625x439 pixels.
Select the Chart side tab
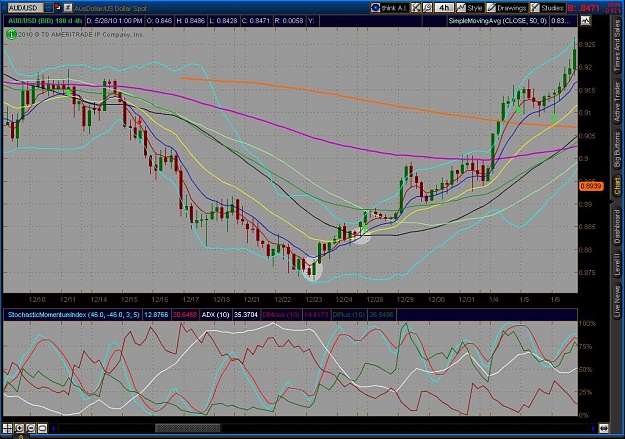pyautogui.click(x=617, y=187)
